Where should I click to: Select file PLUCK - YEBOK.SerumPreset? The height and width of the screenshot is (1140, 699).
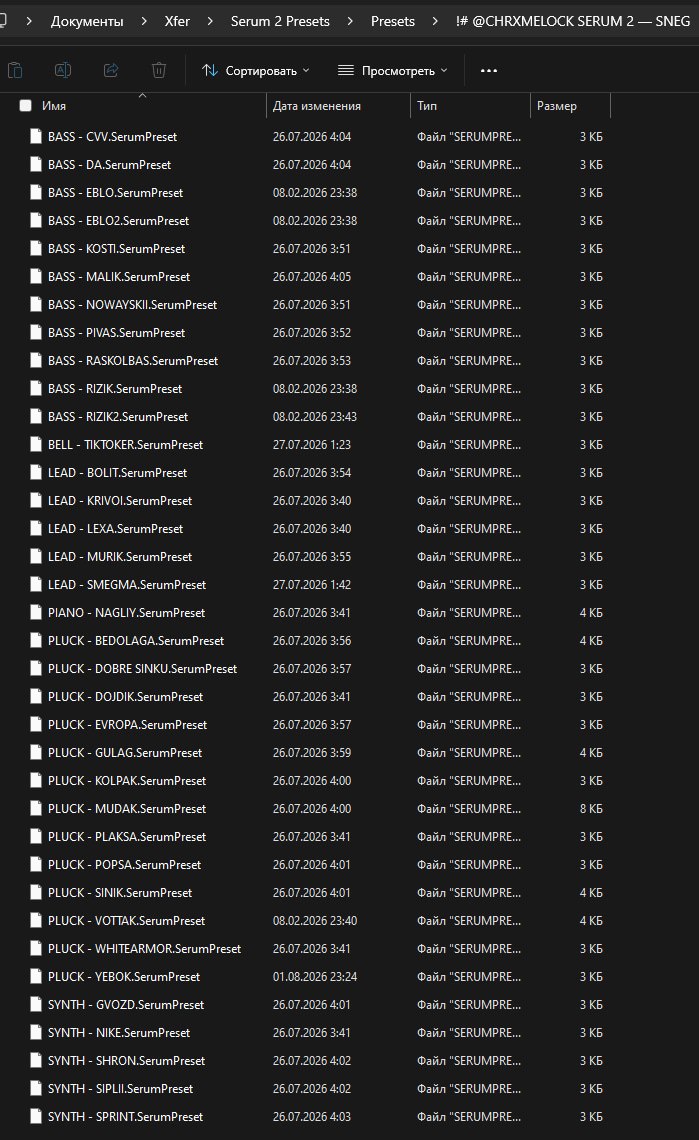[x=124, y=976]
